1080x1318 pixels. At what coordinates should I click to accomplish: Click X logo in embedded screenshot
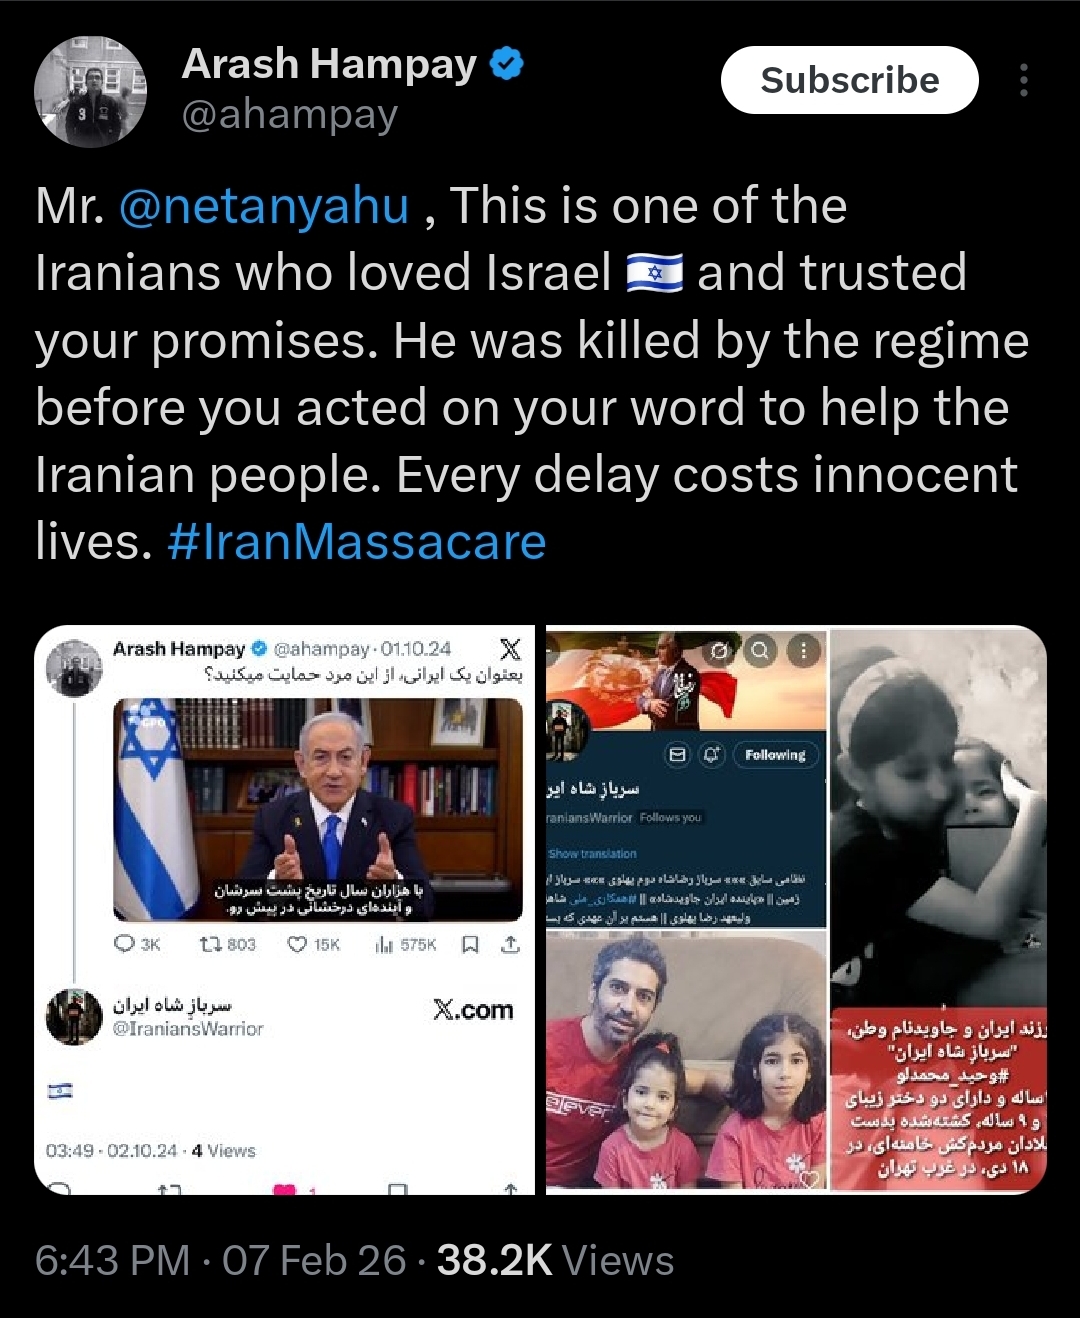tap(510, 649)
